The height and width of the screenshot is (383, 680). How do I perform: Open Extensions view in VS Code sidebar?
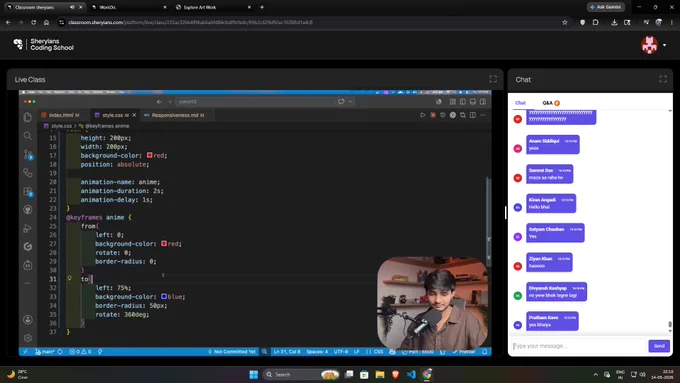click(28, 191)
